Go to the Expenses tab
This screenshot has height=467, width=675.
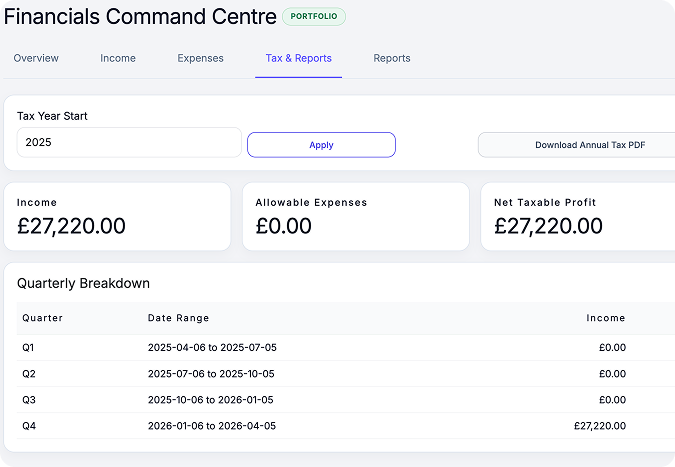coord(201,58)
